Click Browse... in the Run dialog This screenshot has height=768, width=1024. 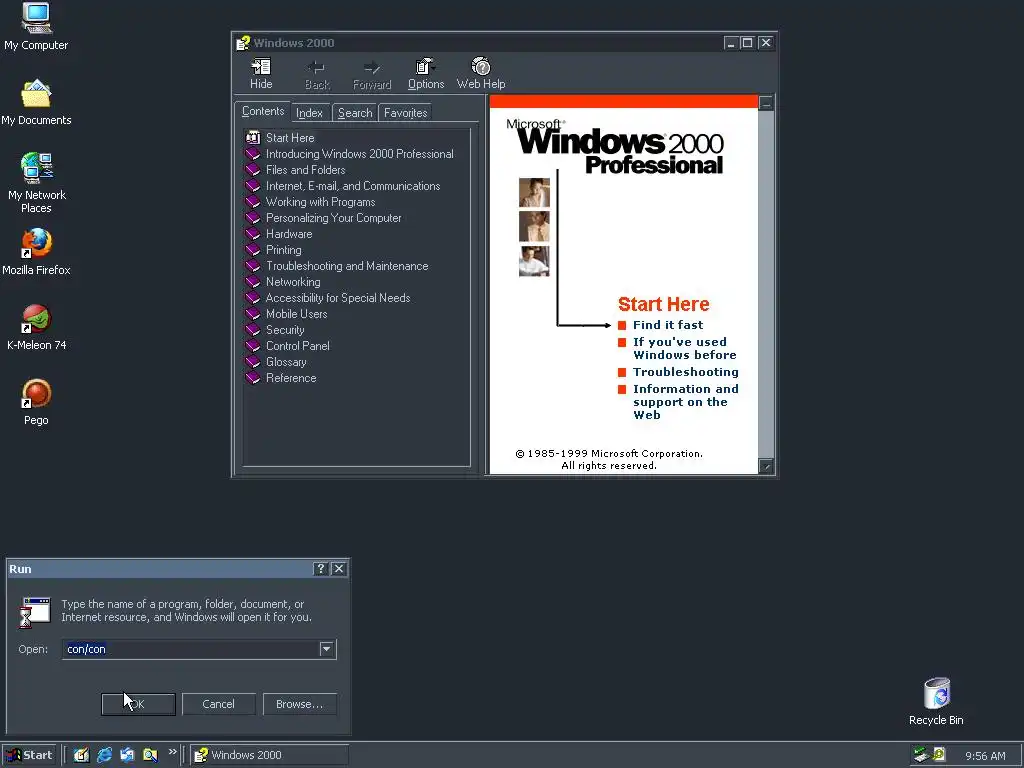coord(299,704)
